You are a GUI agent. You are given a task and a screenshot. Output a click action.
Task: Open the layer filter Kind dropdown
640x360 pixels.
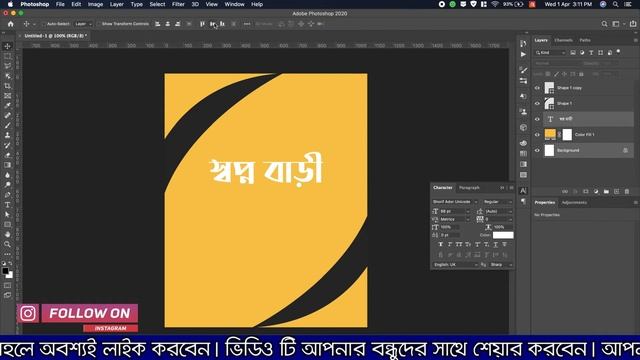551,53
